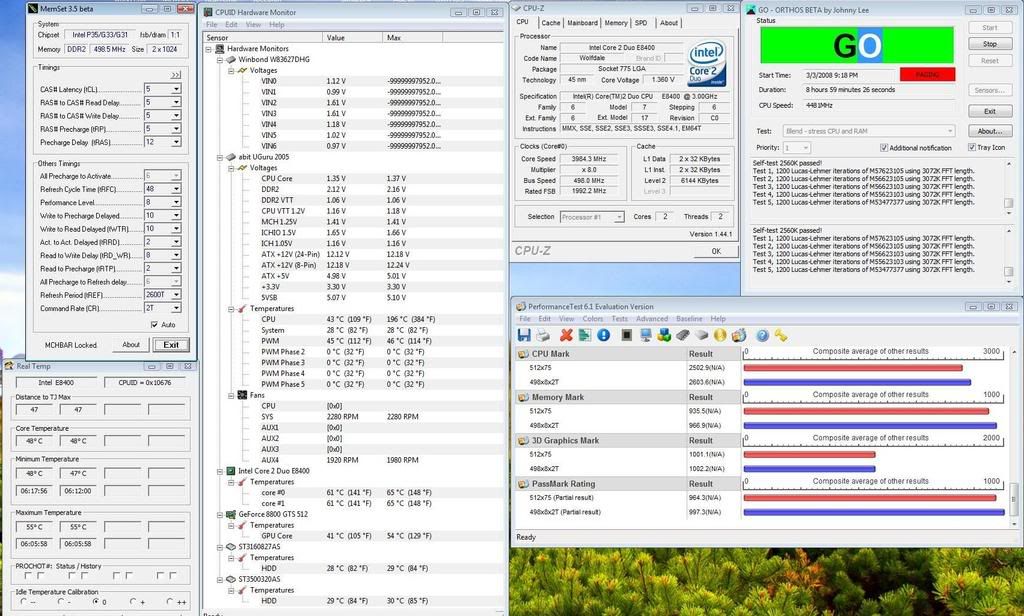The width and height of the screenshot is (1024, 616).
Task: Click the blue exclamation info icon in PerformanceTest
Action: tap(603, 335)
